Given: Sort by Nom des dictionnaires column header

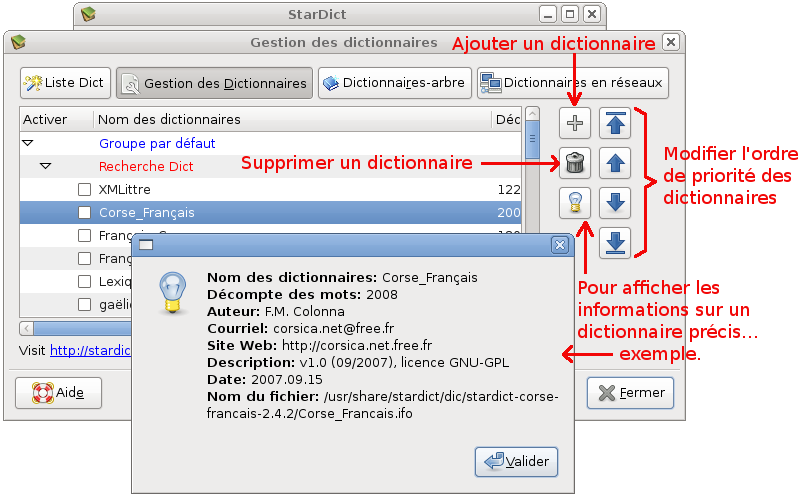Looking at the screenshot, I should click(x=292, y=119).
